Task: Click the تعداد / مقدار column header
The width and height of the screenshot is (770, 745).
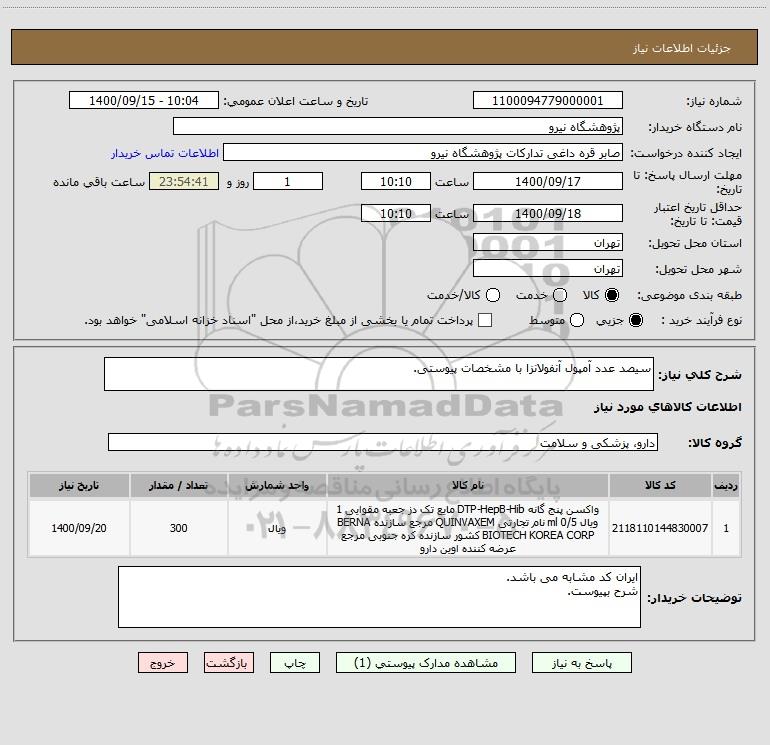Action: click(x=179, y=485)
